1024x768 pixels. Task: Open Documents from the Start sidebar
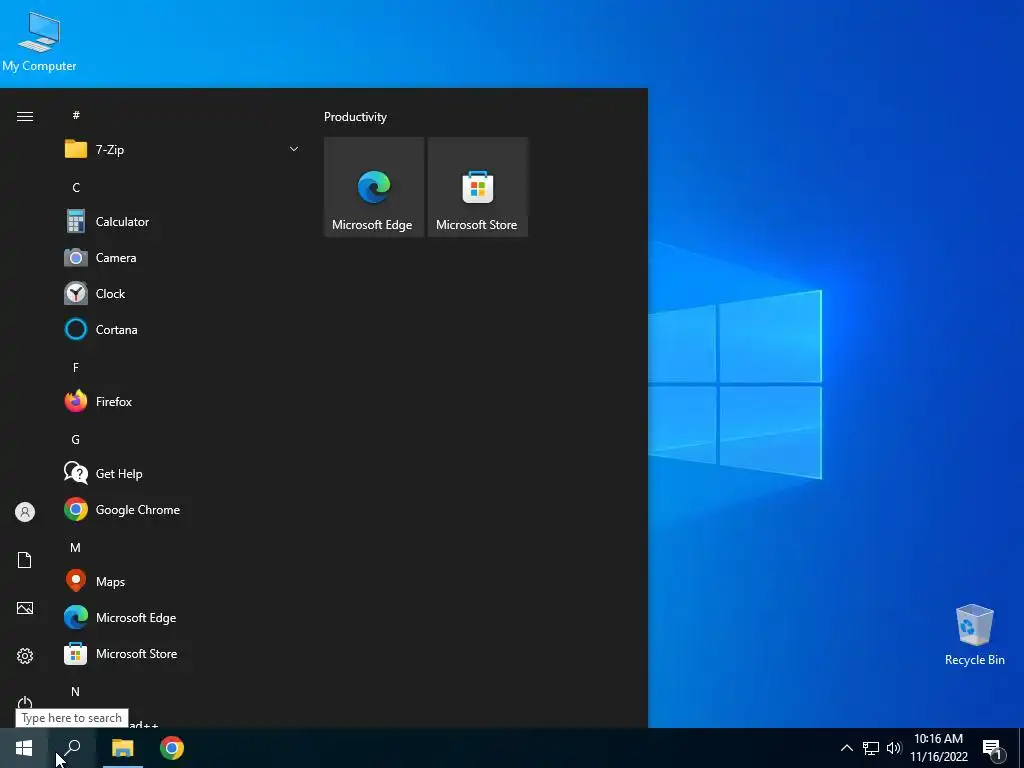(25, 560)
